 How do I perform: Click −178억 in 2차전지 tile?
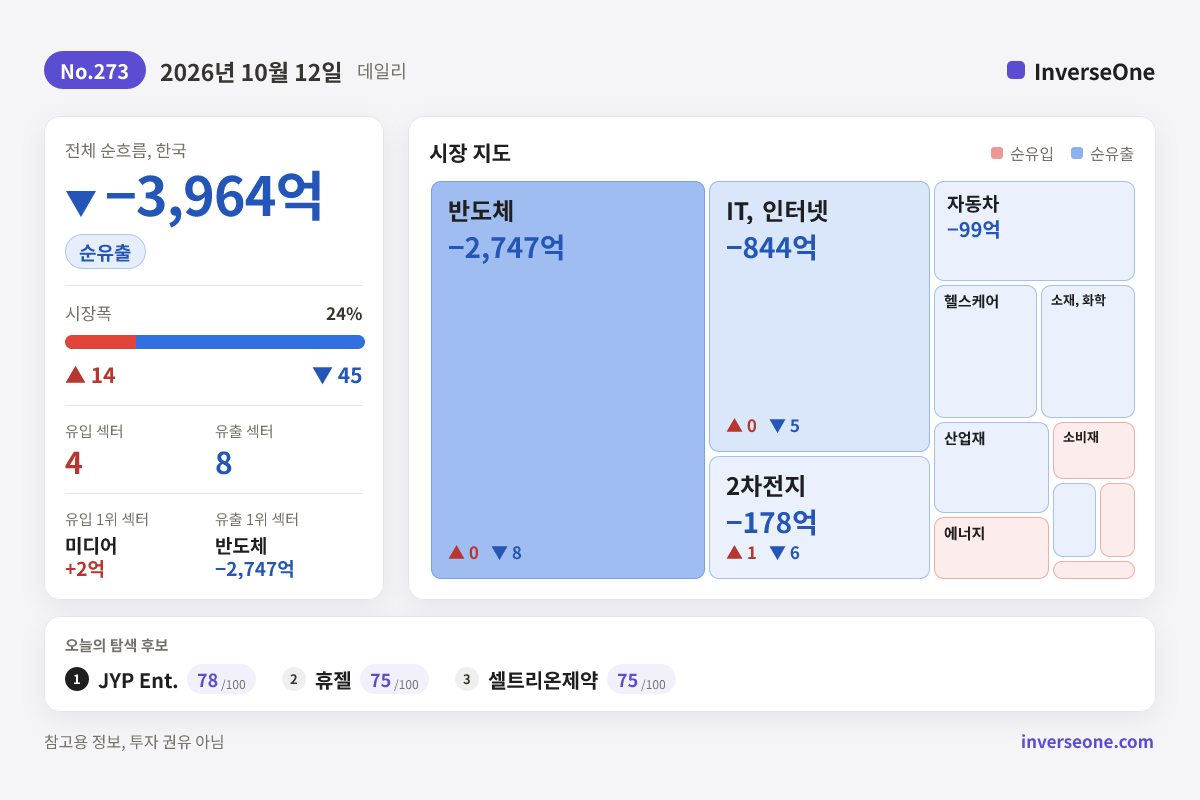(x=771, y=522)
